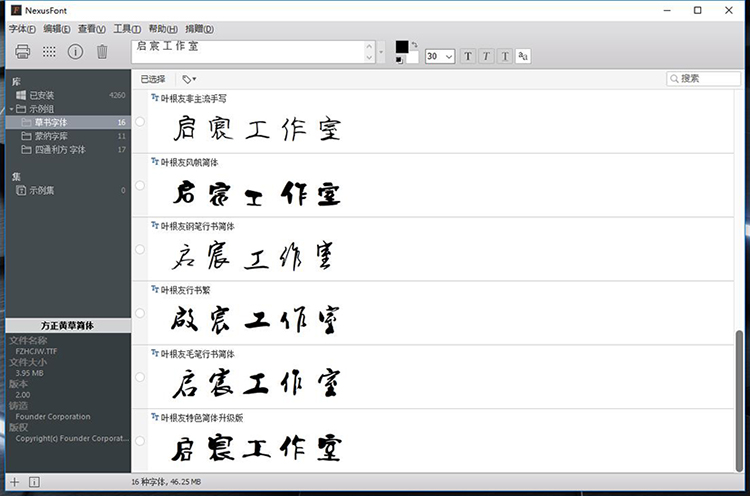Click Founder Corporation foundry text
This screenshot has height=496, width=750.
pyautogui.click(x=53, y=417)
